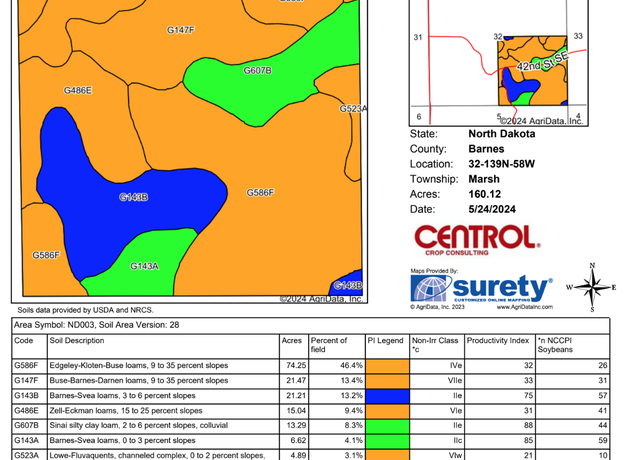Select the orange swatch in the G523A row
This screenshot has height=460, width=640.
(x=387, y=455)
